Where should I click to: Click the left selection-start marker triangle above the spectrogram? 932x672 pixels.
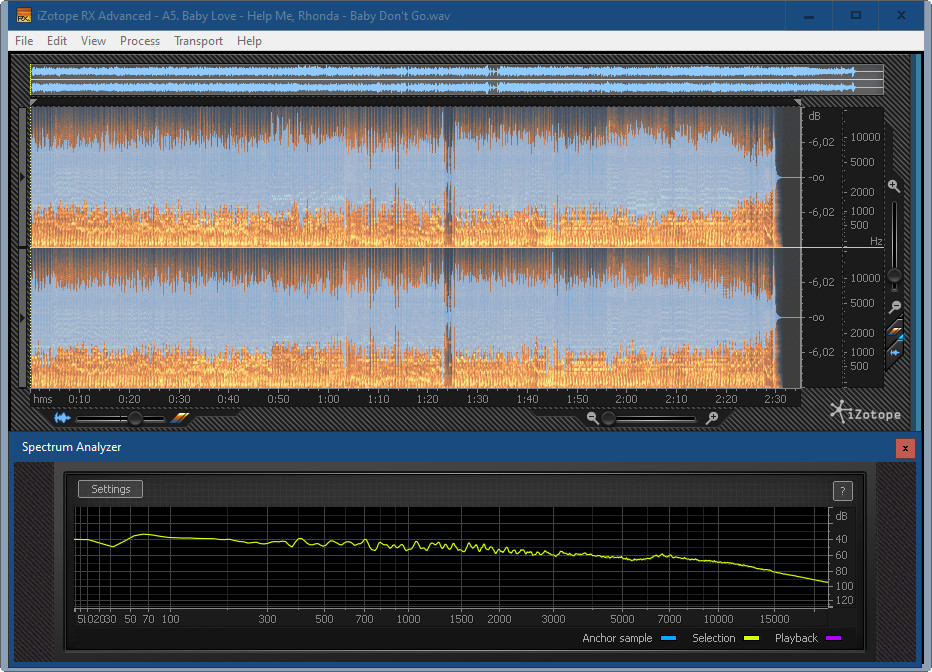[x=33, y=103]
